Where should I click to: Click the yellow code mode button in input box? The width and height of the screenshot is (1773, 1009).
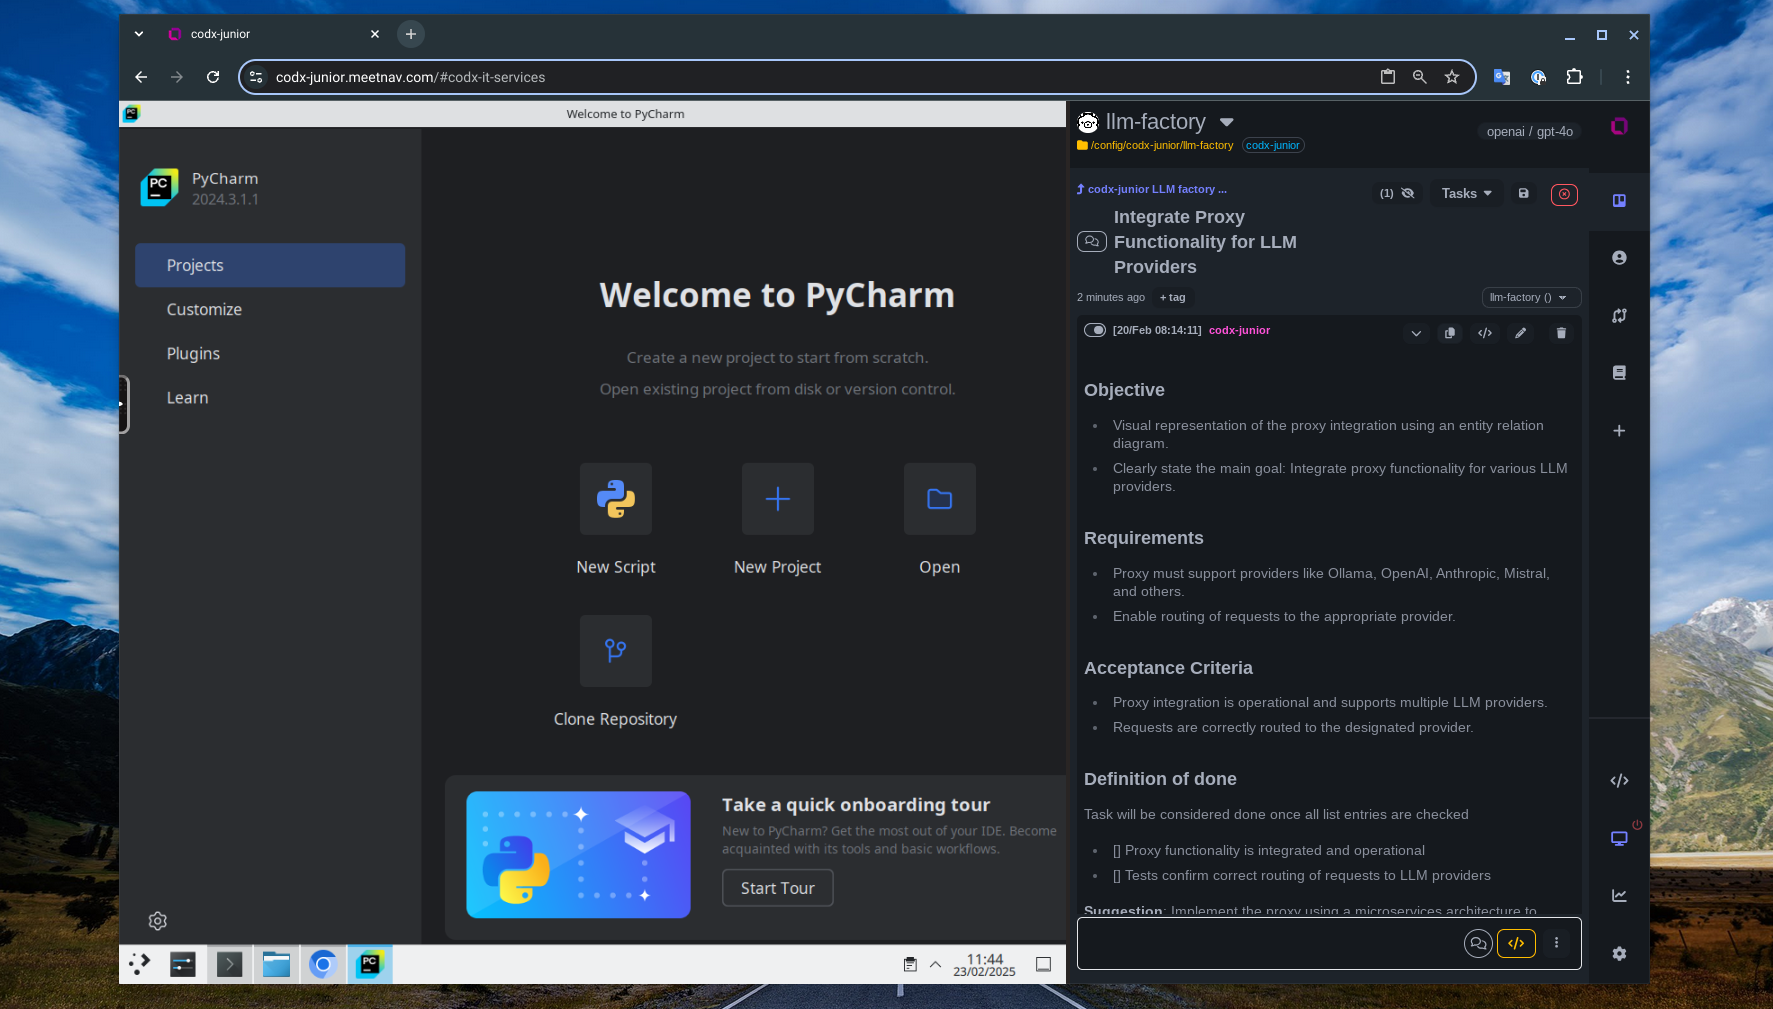coord(1516,943)
